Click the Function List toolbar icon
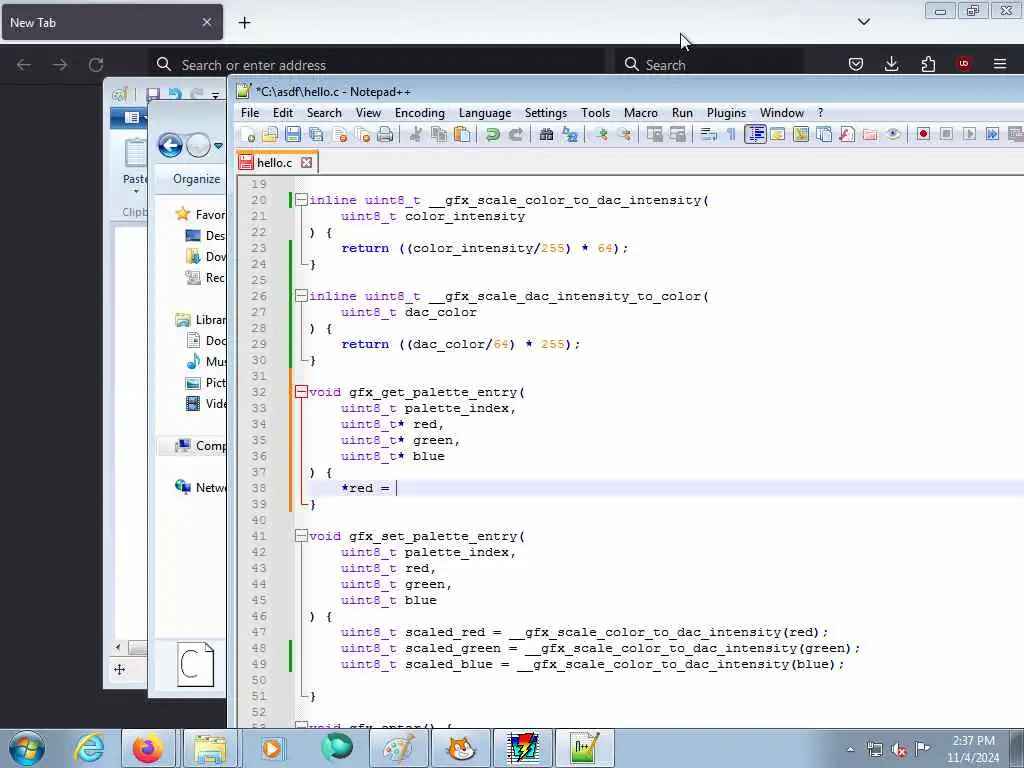Image resolution: width=1024 pixels, height=768 pixels. [x=847, y=135]
